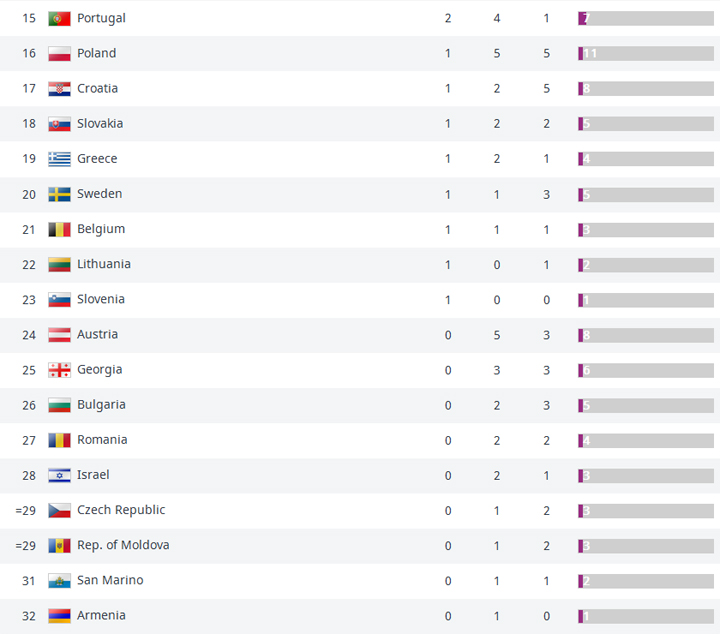This screenshot has width=720, height=634.
Task: Click the Poland flag icon
Action: click(59, 54)
